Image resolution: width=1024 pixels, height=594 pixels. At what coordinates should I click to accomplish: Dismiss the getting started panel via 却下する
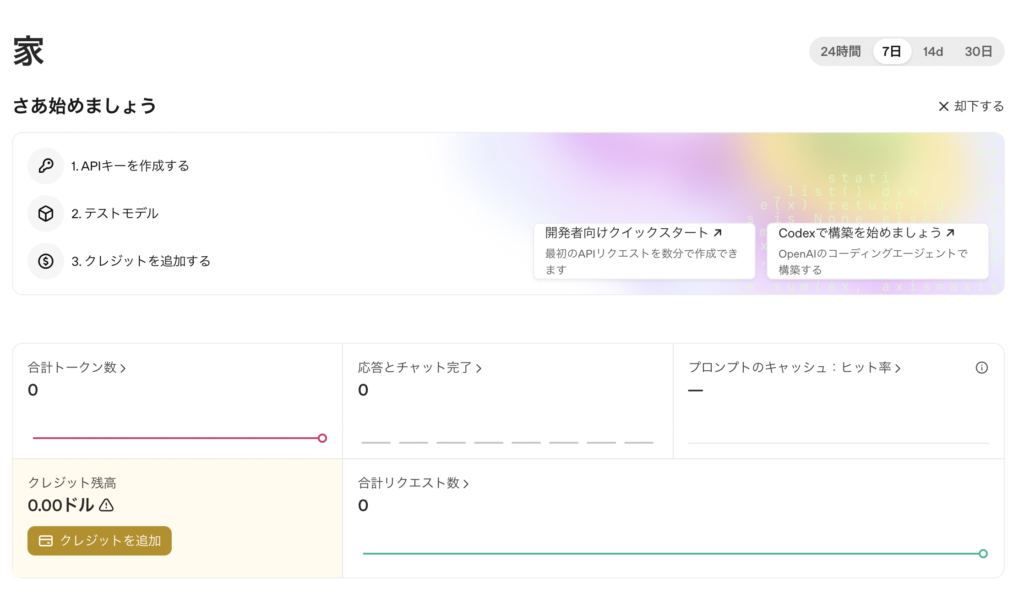pos(971,106)
